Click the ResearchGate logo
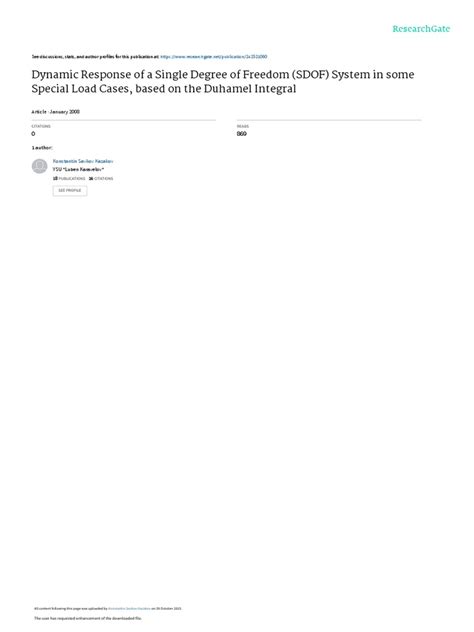This screenshot has width=474, height=632. pos(421,29)
